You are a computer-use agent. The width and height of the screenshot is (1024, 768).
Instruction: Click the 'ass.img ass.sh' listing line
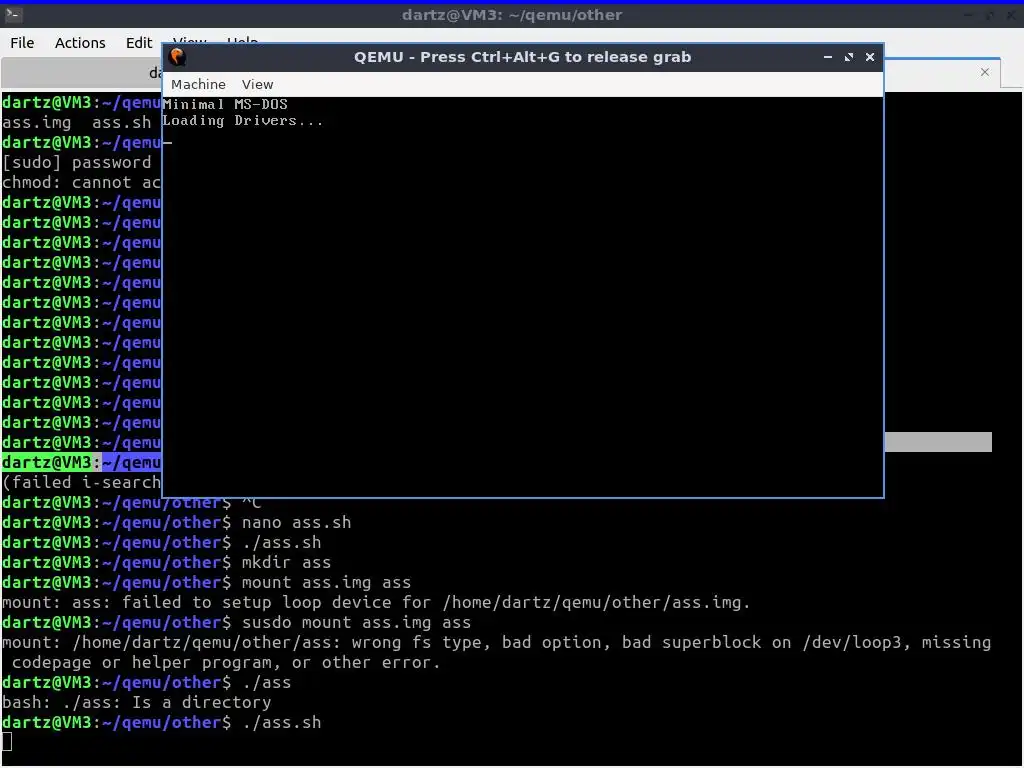tap(76, 123)
